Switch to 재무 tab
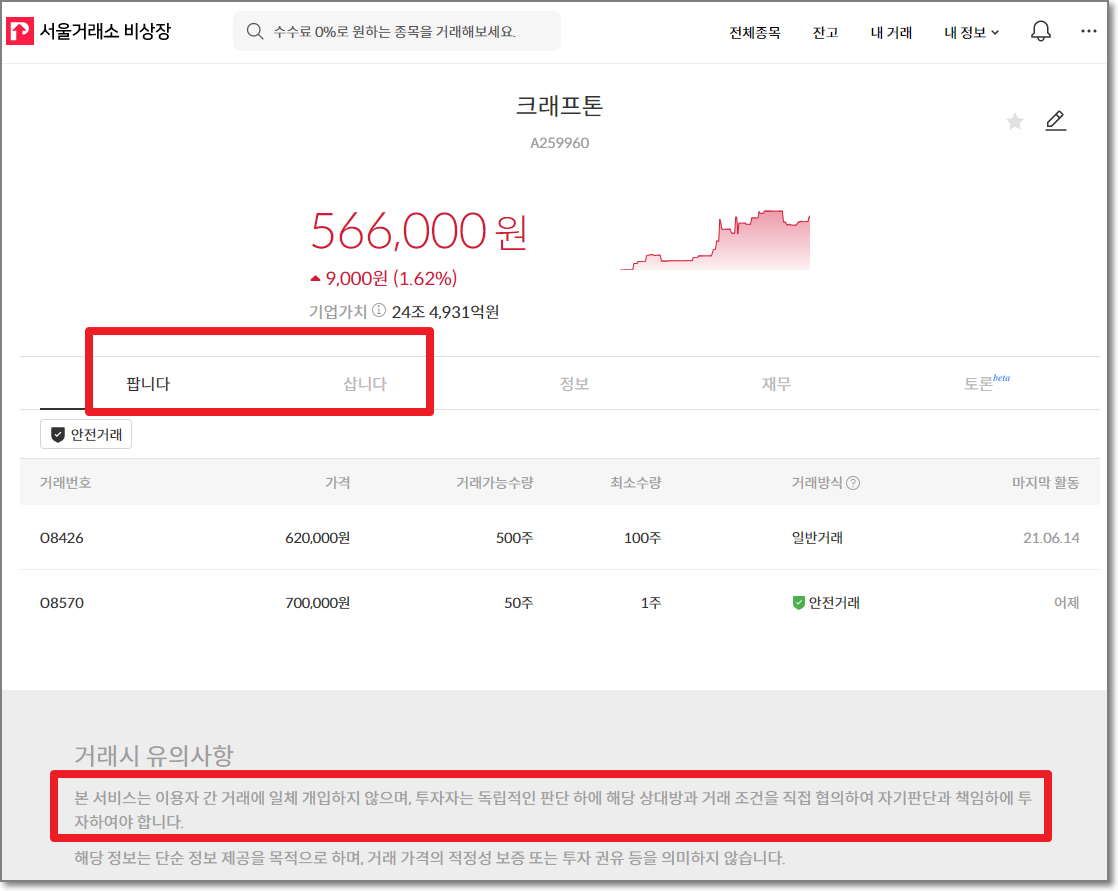The image size is (1118, 891). click(x=776, y=384)
